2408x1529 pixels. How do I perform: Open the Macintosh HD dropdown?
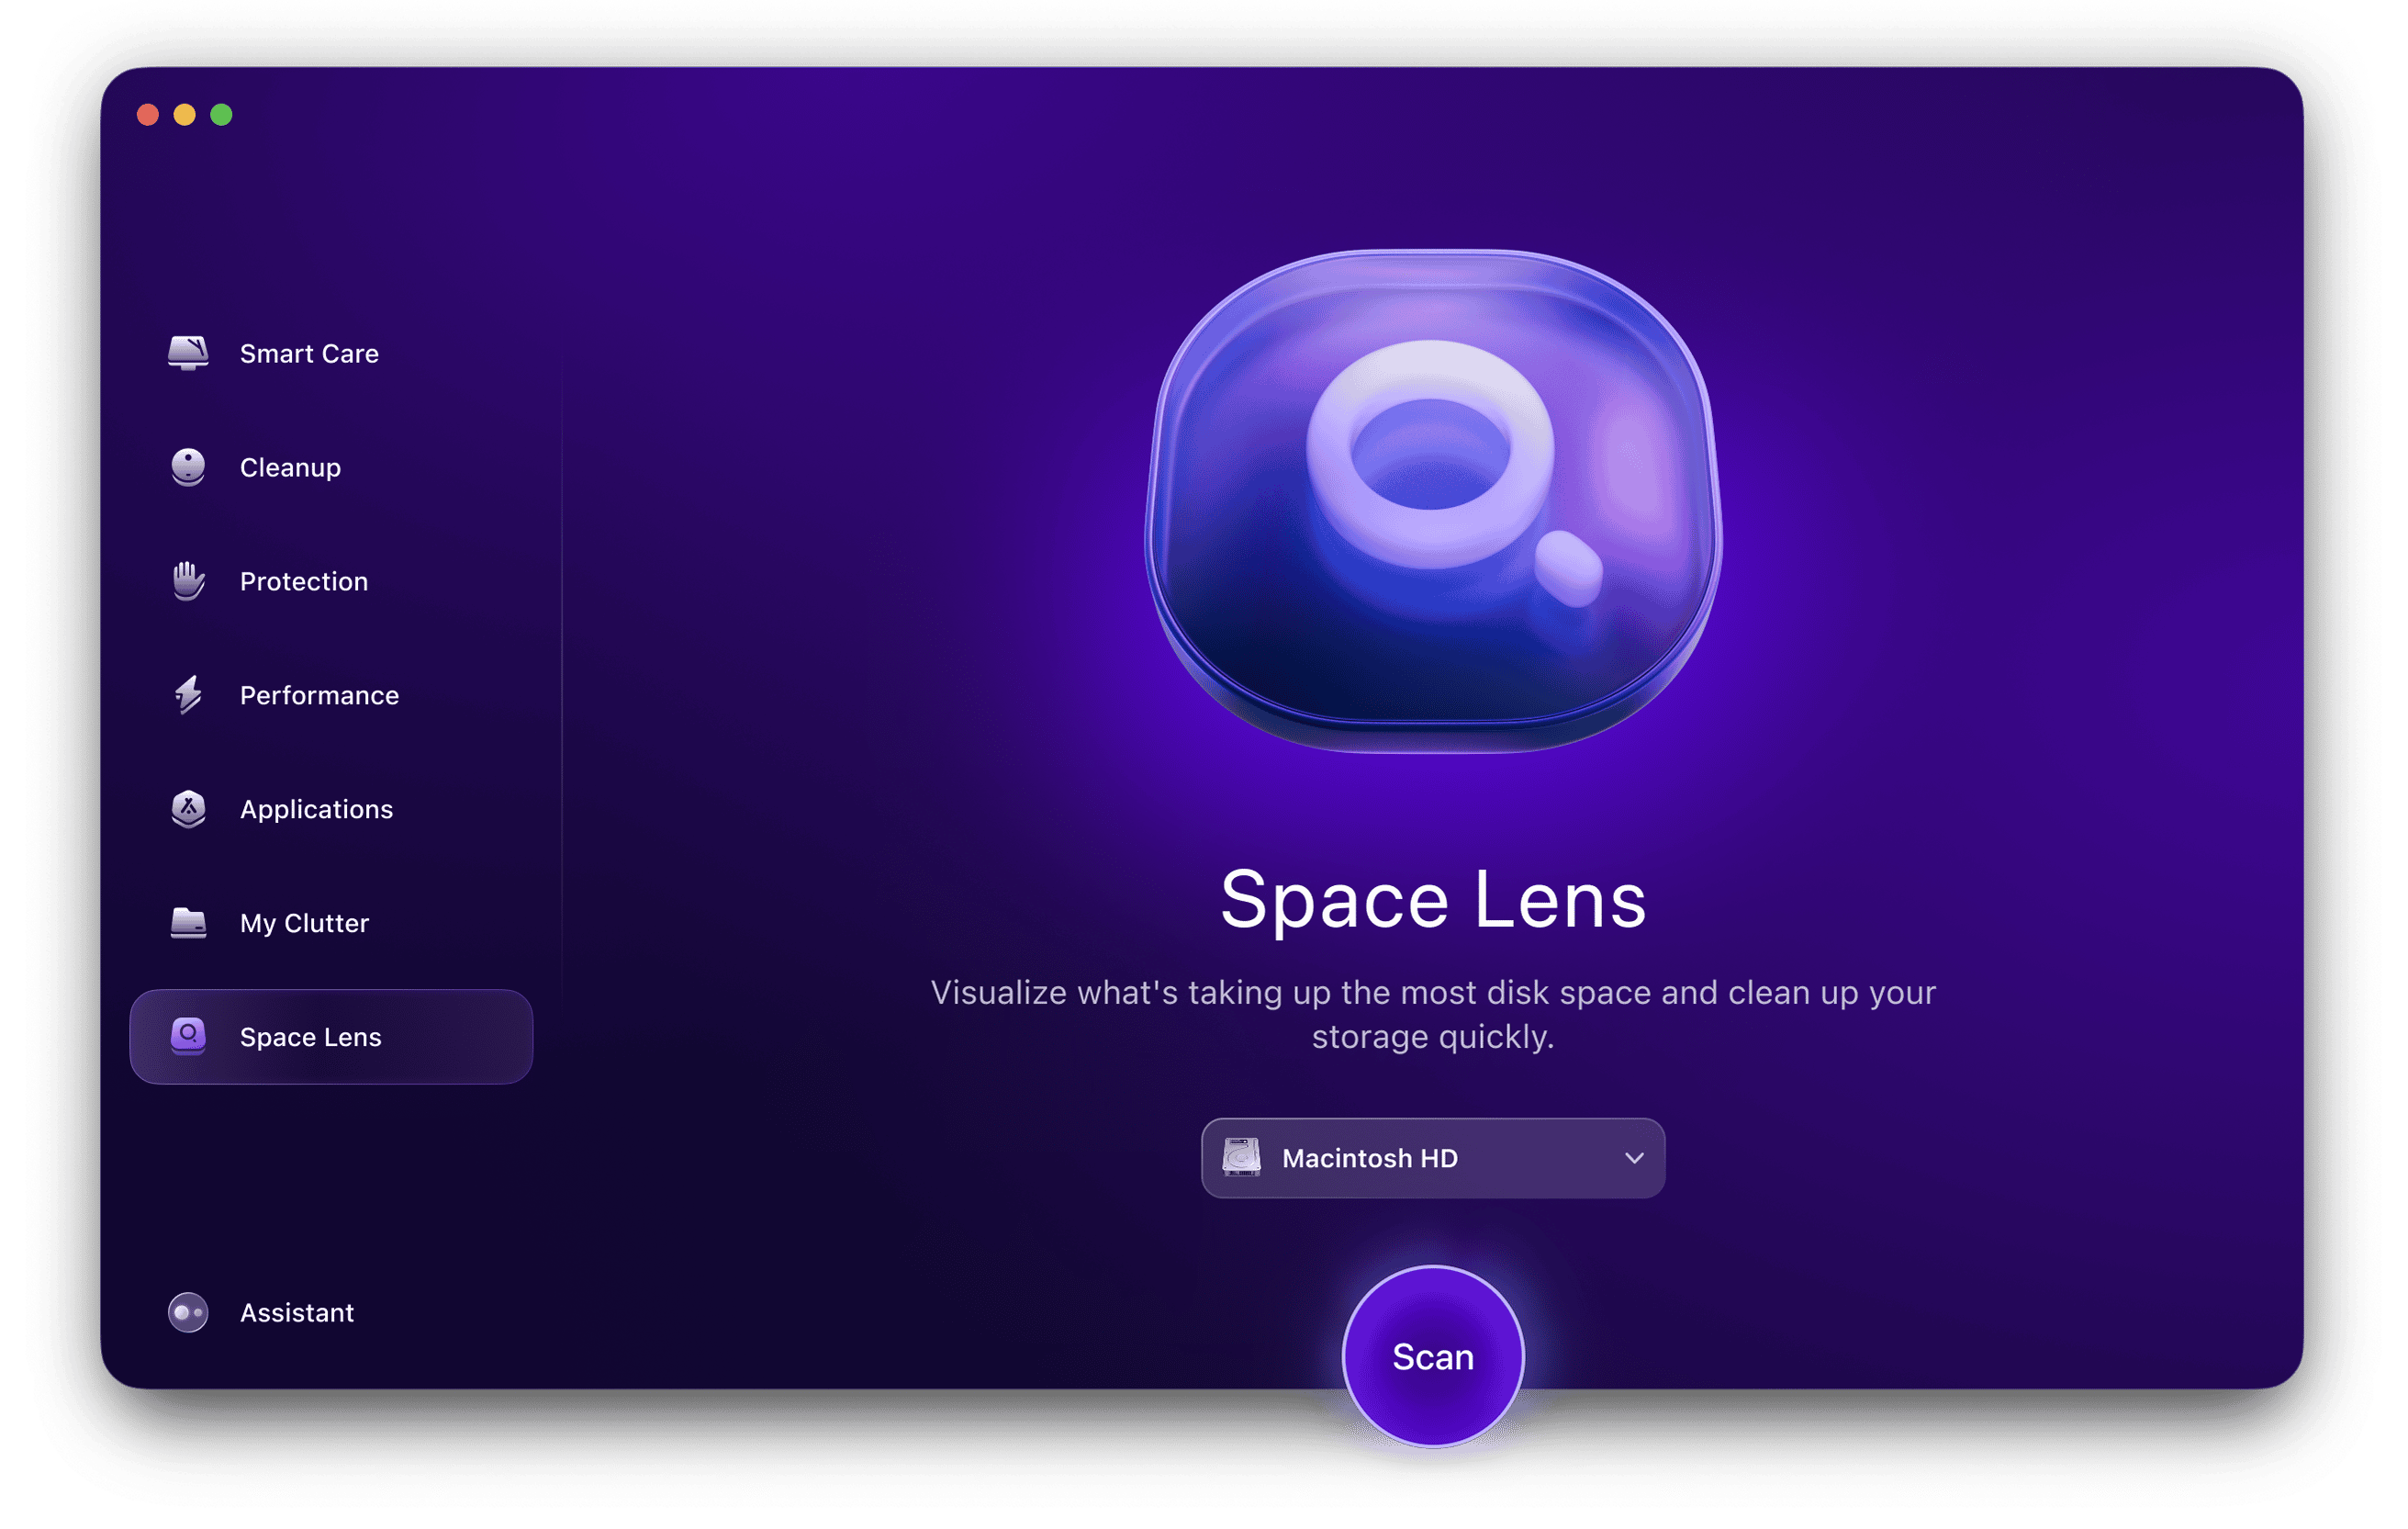click(1432, 1158)
